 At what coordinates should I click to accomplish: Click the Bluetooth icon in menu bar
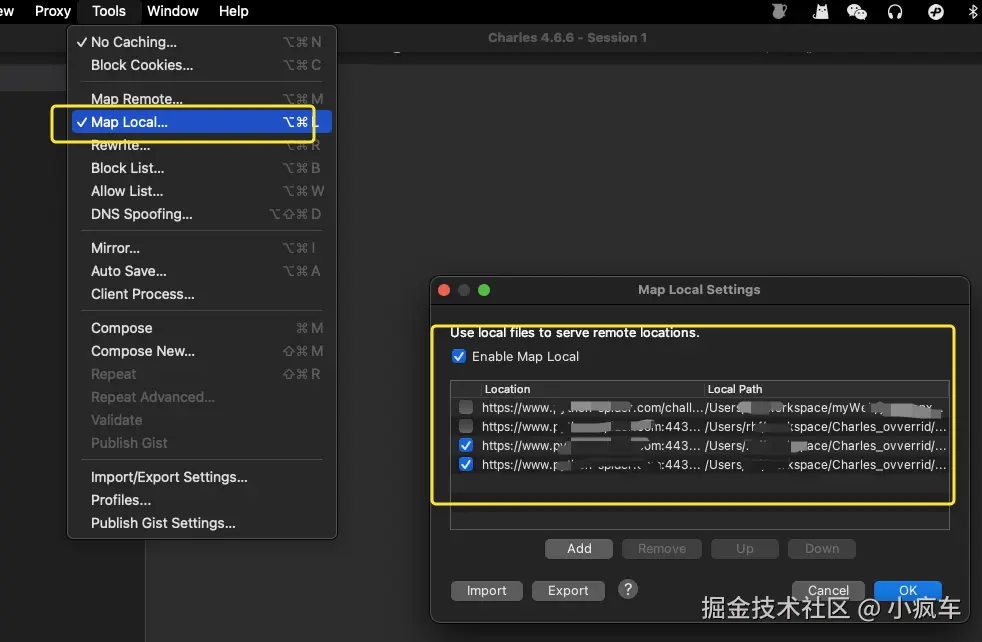point(973,11)
